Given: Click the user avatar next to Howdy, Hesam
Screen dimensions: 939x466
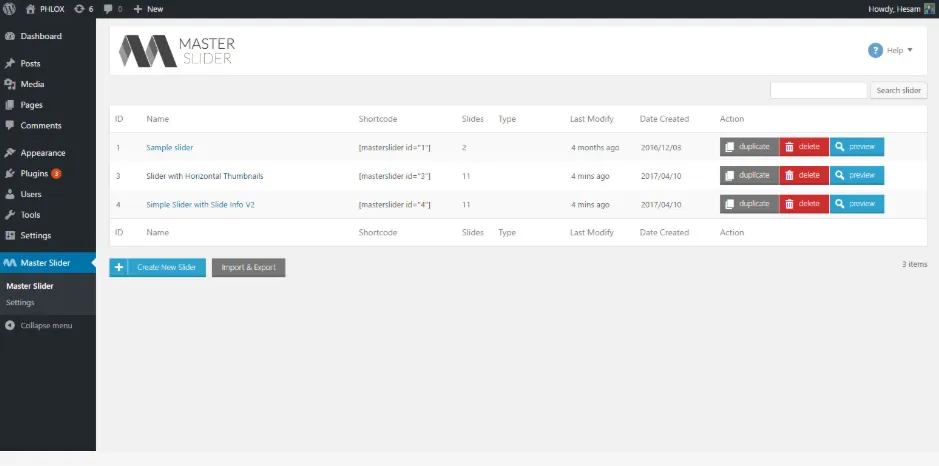Looking at the screenshot, I should [x=929, y=9].
